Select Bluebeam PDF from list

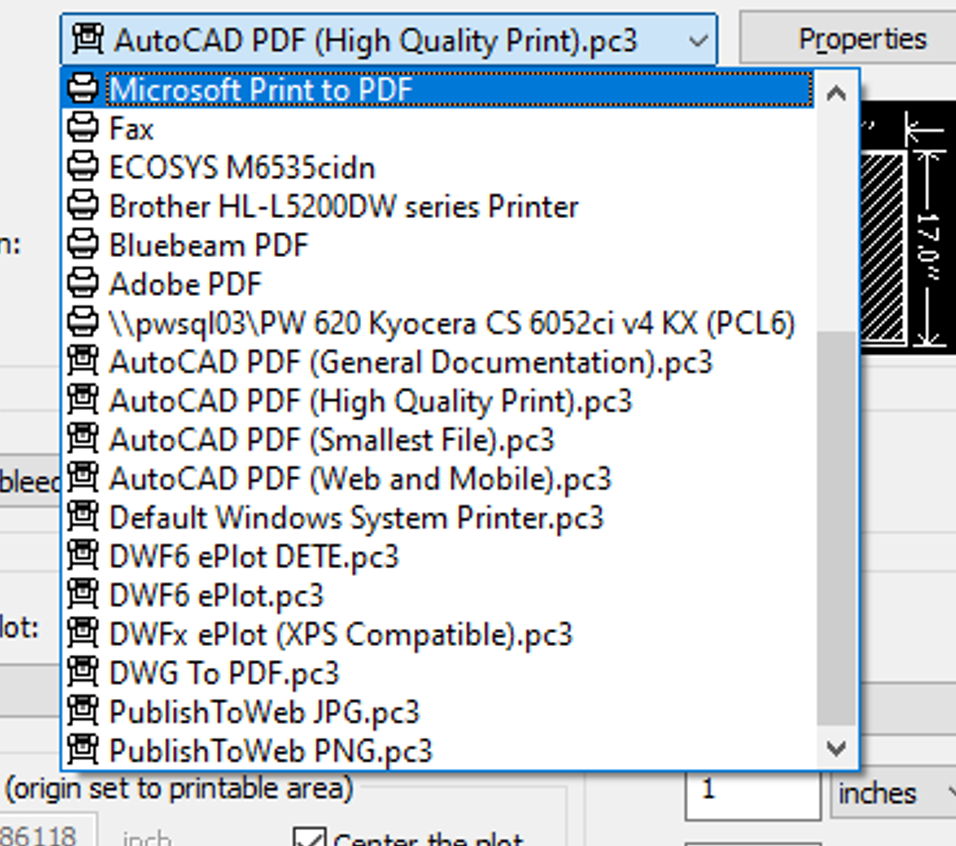click(x=439, y=246)
